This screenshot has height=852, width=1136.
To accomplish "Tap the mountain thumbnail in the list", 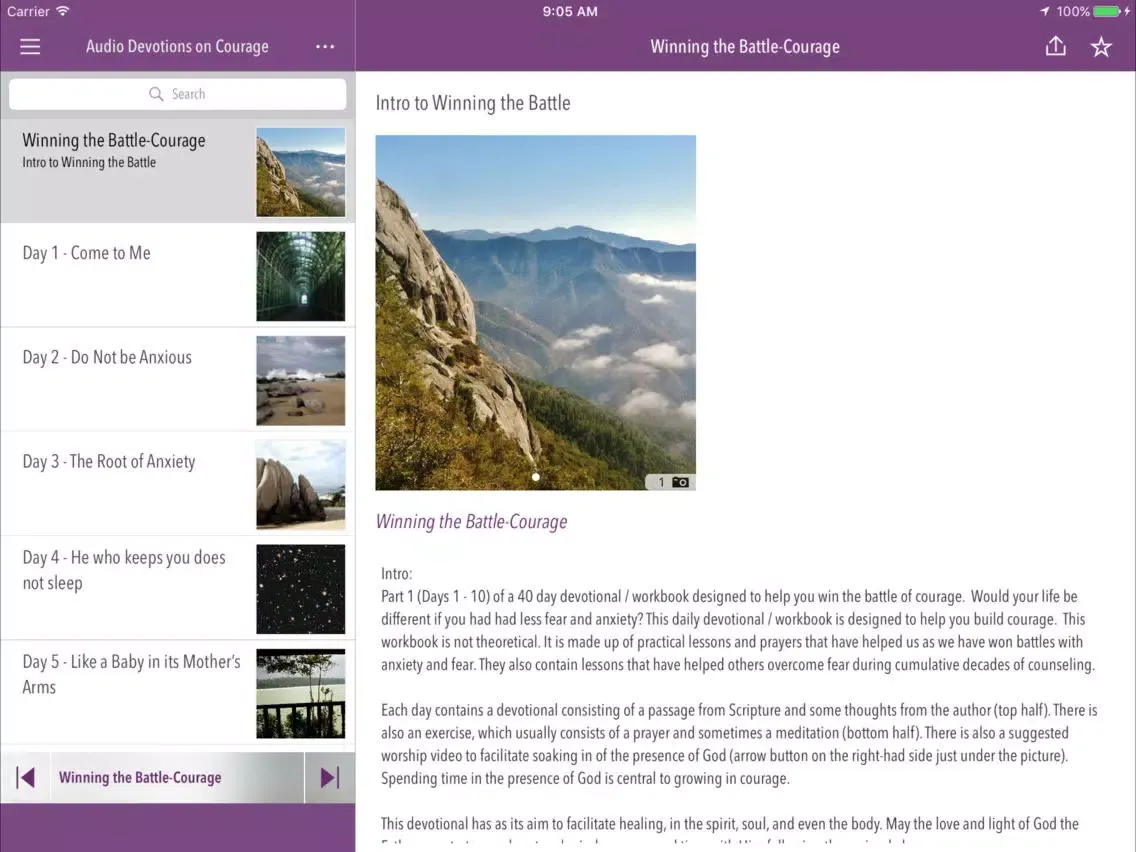I will (x=301, y=172).
